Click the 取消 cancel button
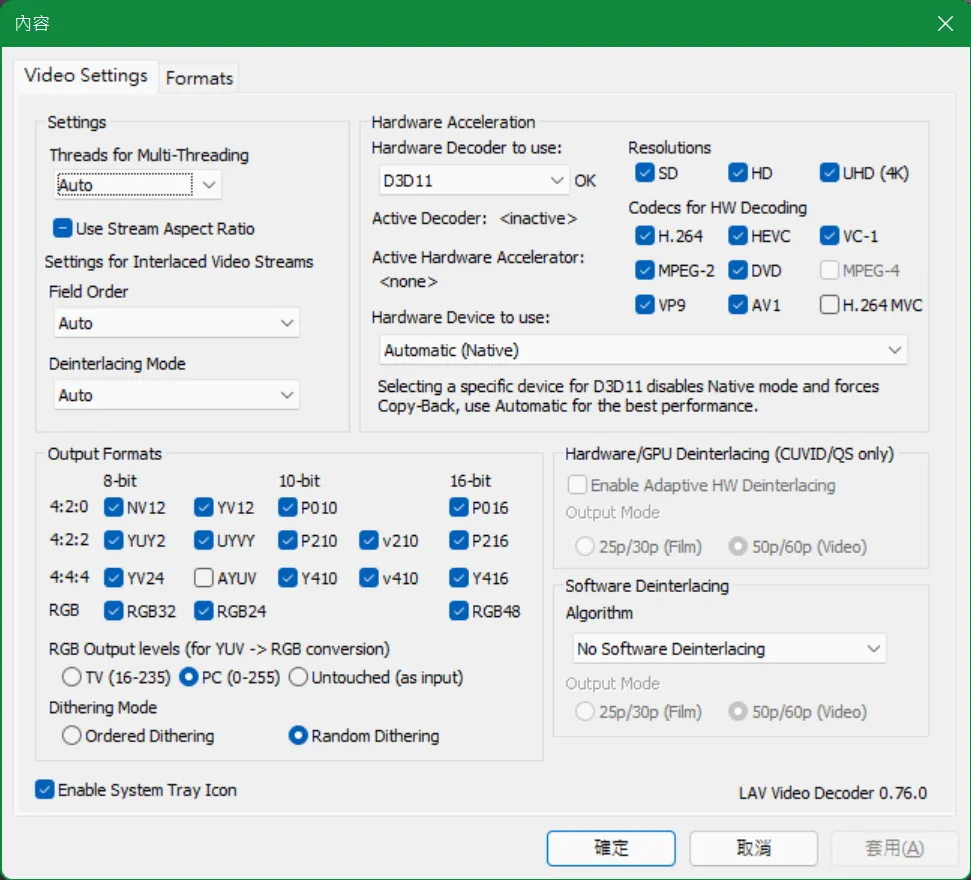The height and width of the screenshot is (880, 971). [754, 848]
